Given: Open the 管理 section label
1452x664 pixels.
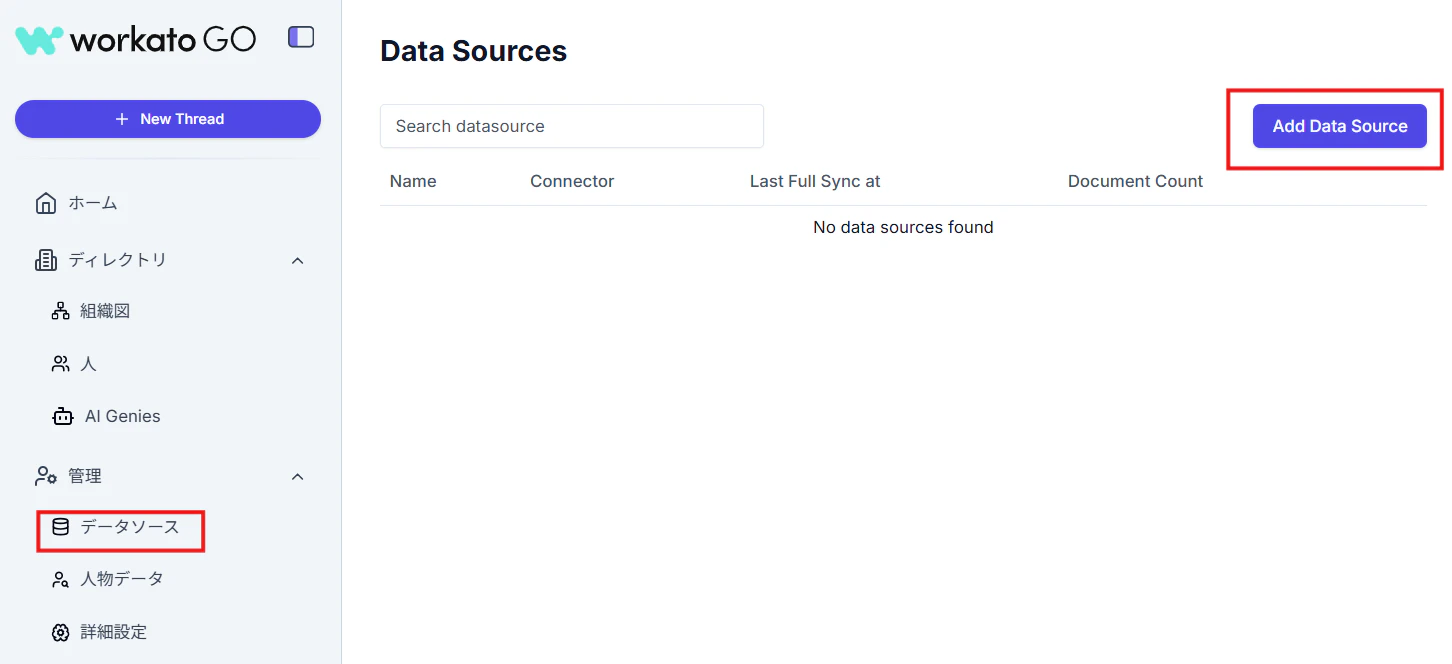Looking at the screenshot, I should point(85,476).
